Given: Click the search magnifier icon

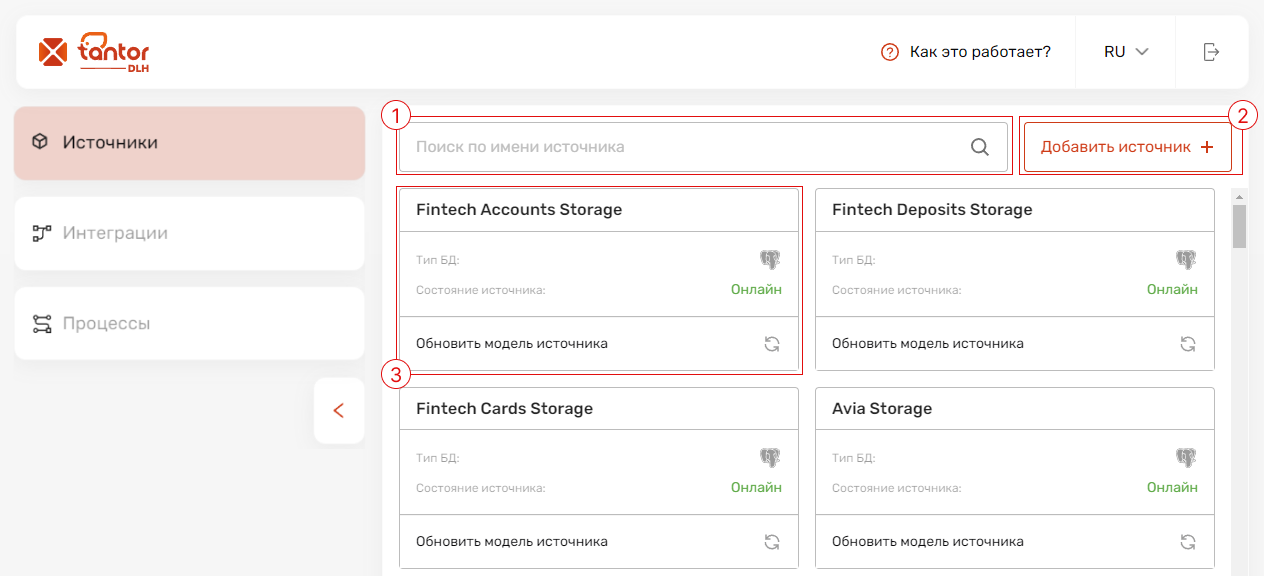Looking at the screenshot, I should [980, 147].
